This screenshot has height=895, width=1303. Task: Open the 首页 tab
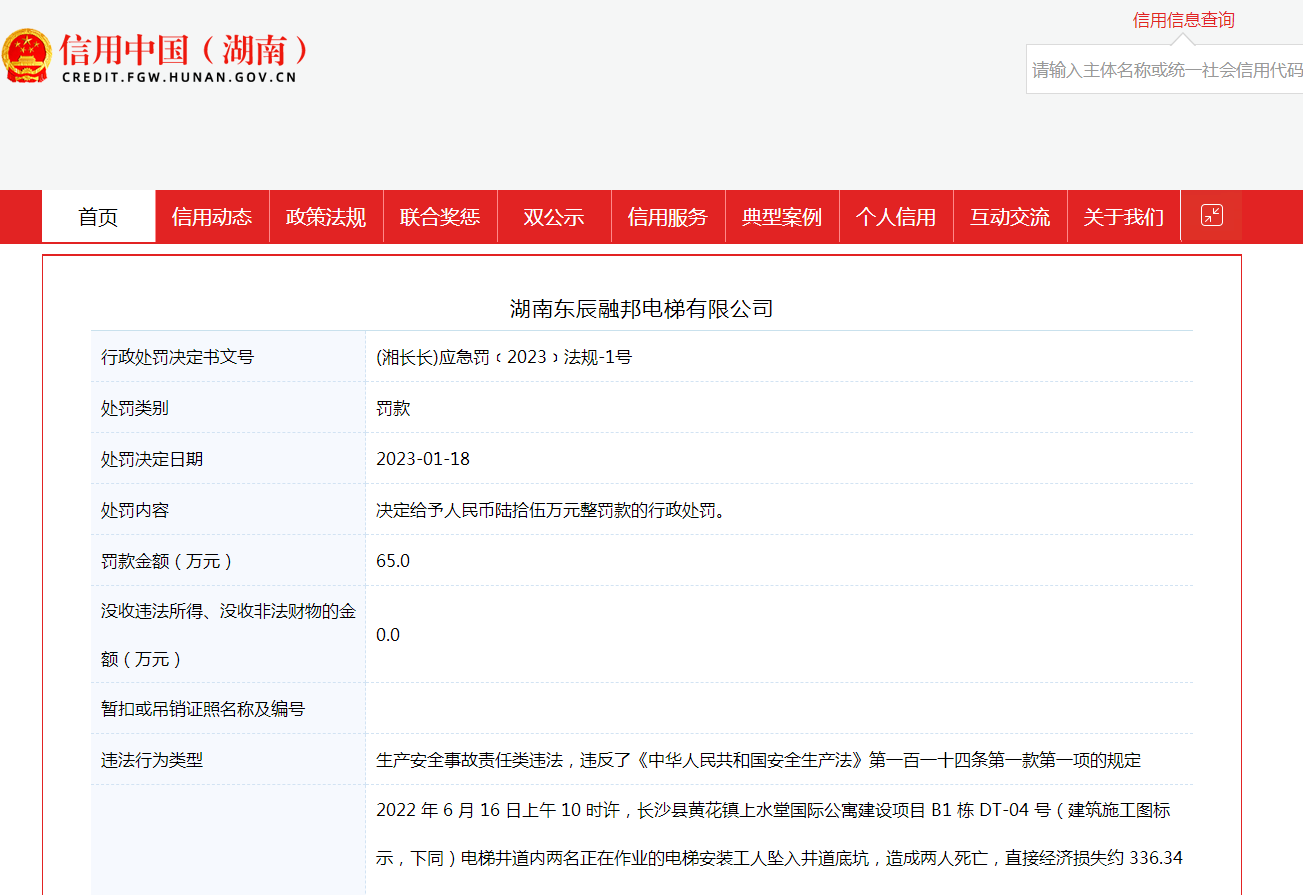[x=98, y=217]
